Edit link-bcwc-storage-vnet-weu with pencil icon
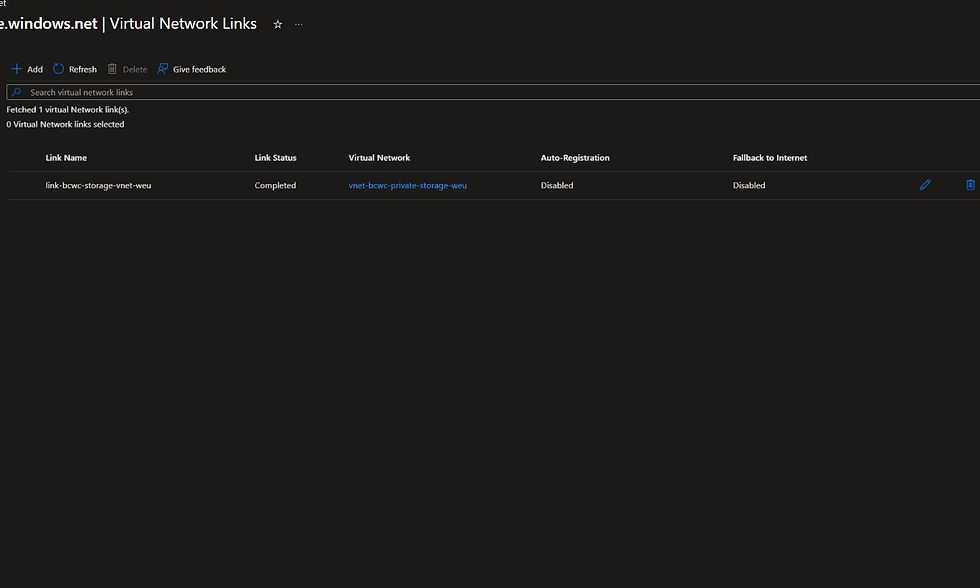Viewport: 980px width, 588px height. point(925,185)
